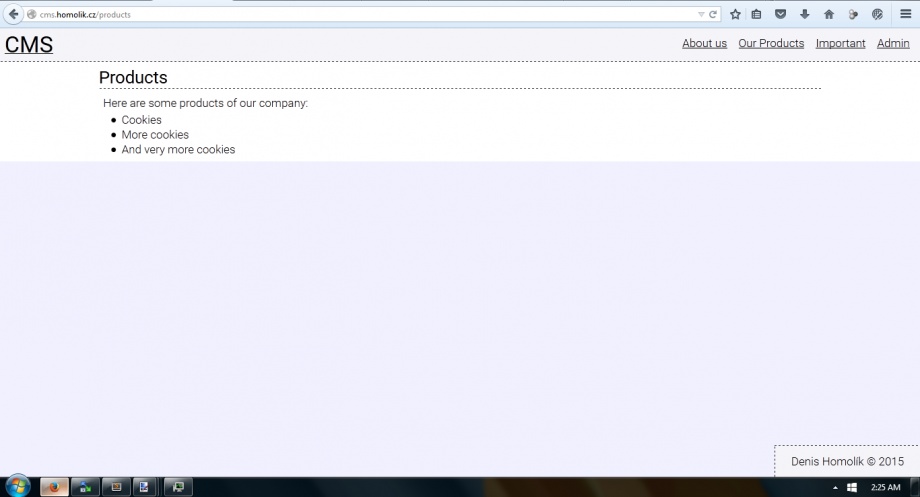Go to the Firefox home page
Screen dimensions: 920x497
coord(828,15)
